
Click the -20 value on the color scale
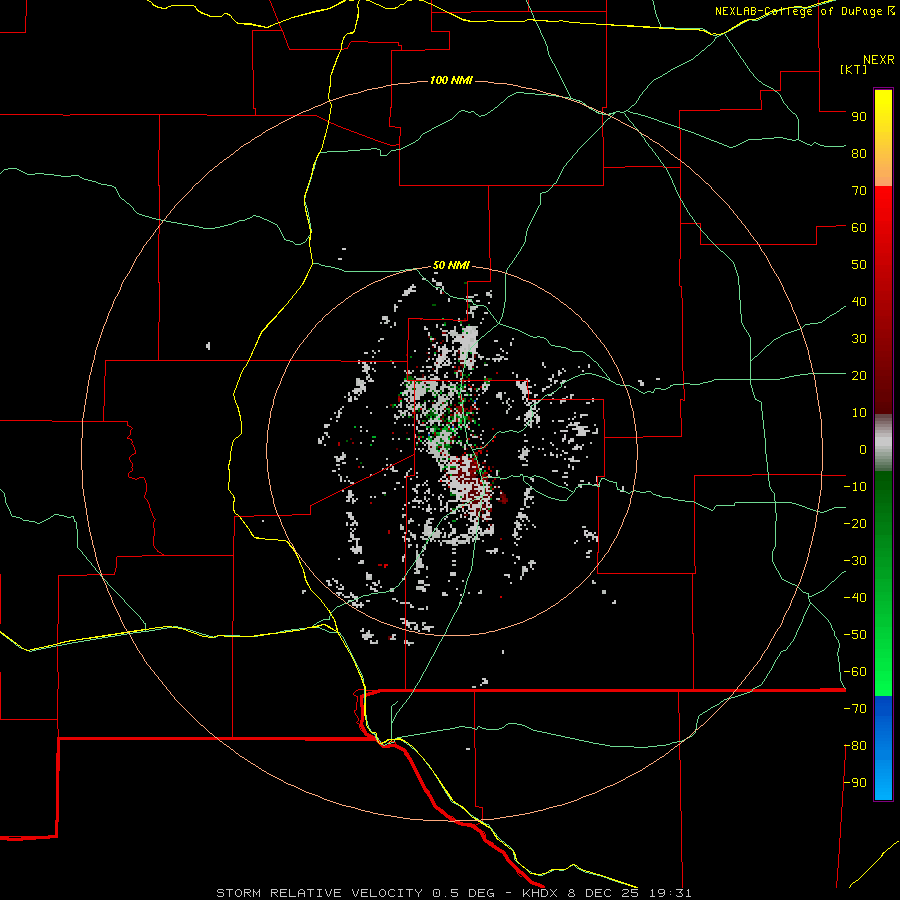855,523
